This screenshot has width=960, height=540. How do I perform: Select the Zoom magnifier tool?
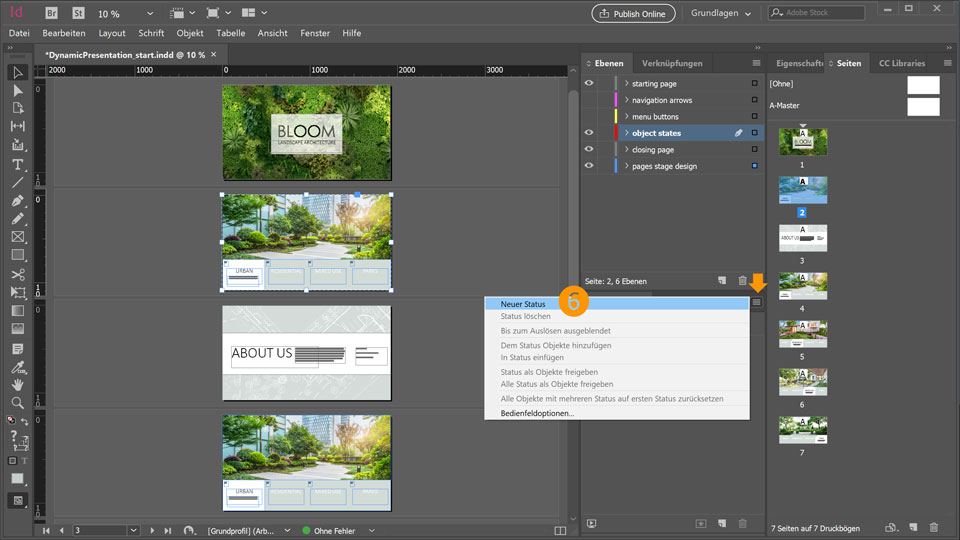(18, 403)
